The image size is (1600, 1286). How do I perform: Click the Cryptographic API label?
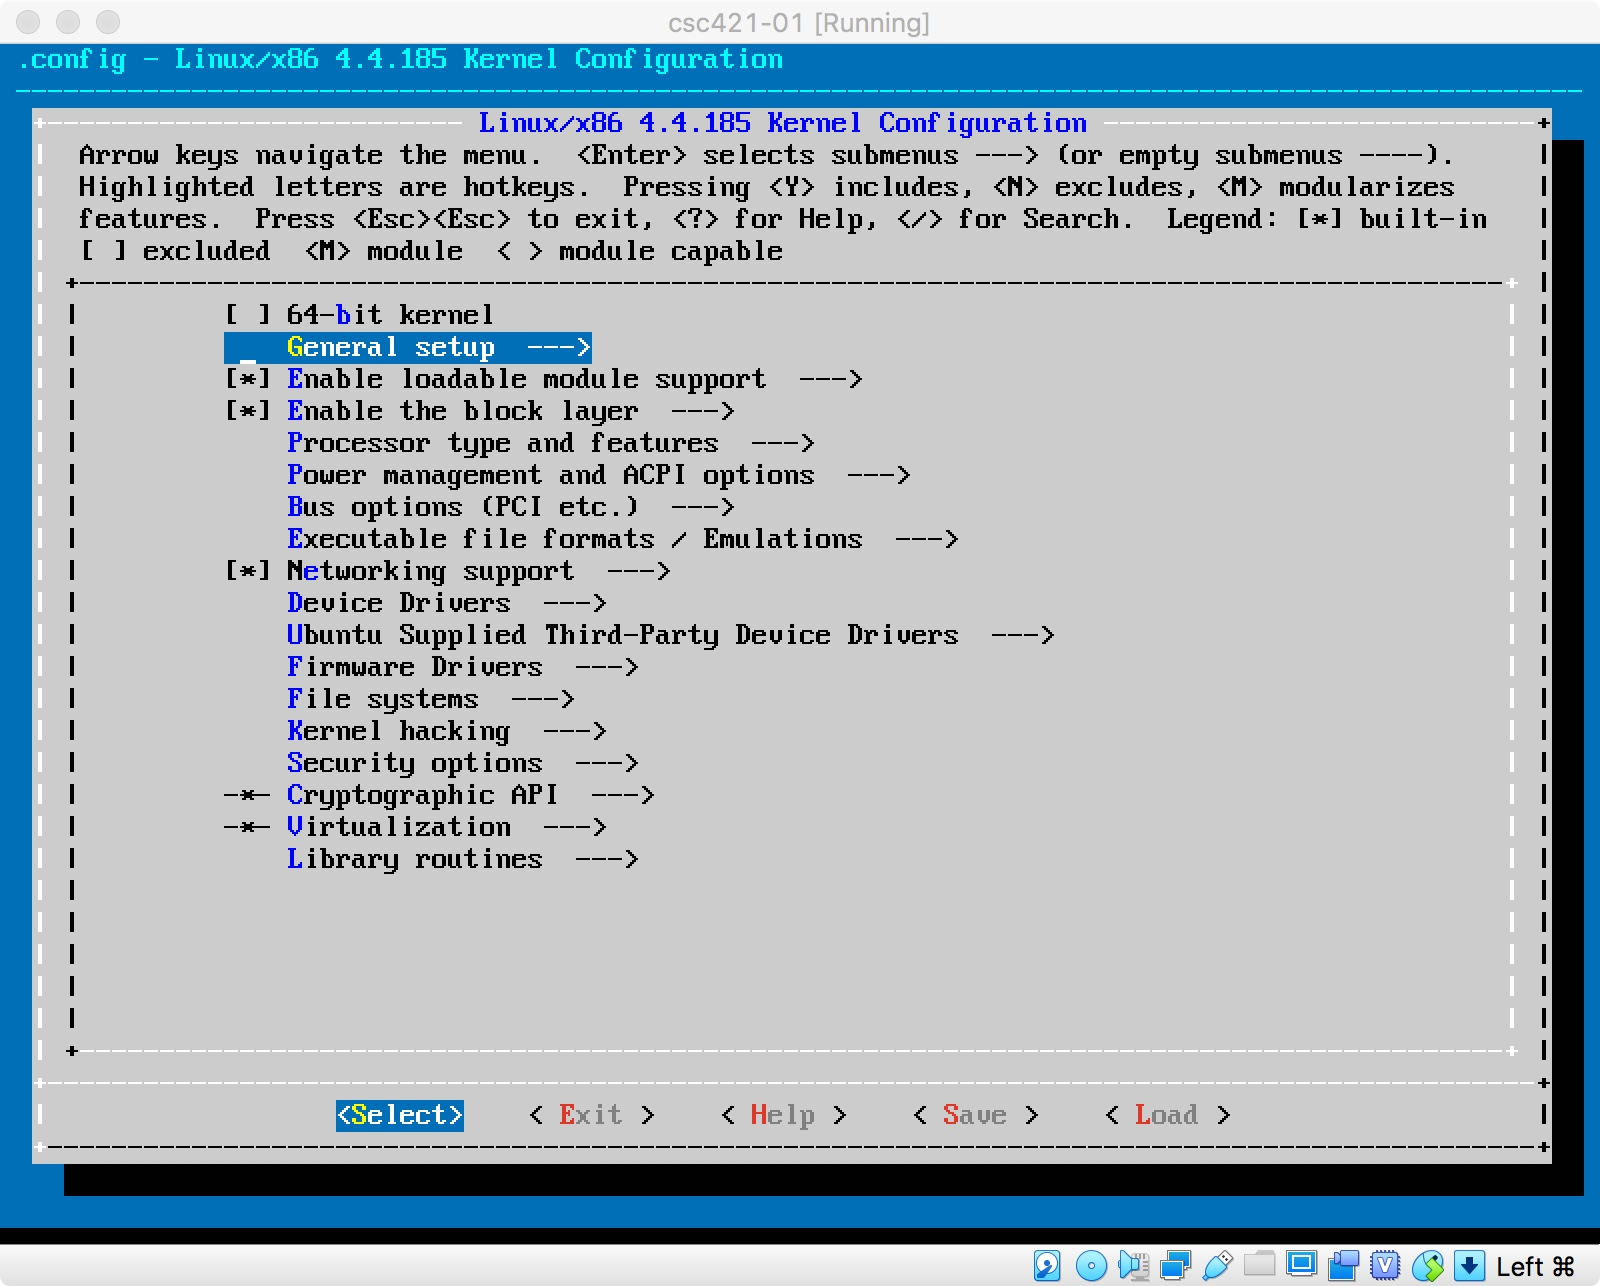click(422, 795)
